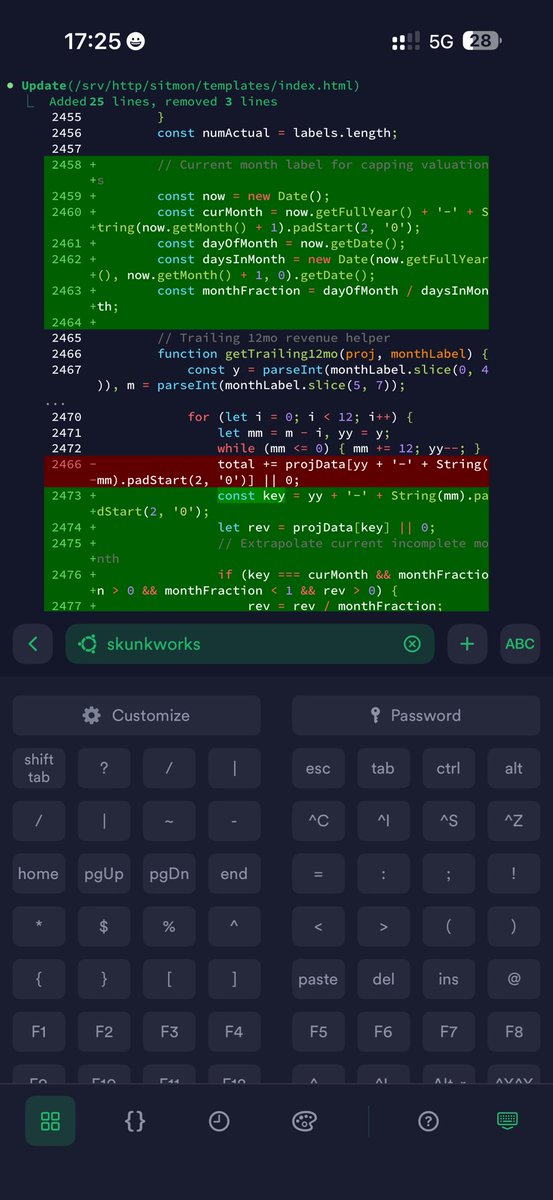Tap the pgUp key

pyautogui.click(x=104, y=874)
